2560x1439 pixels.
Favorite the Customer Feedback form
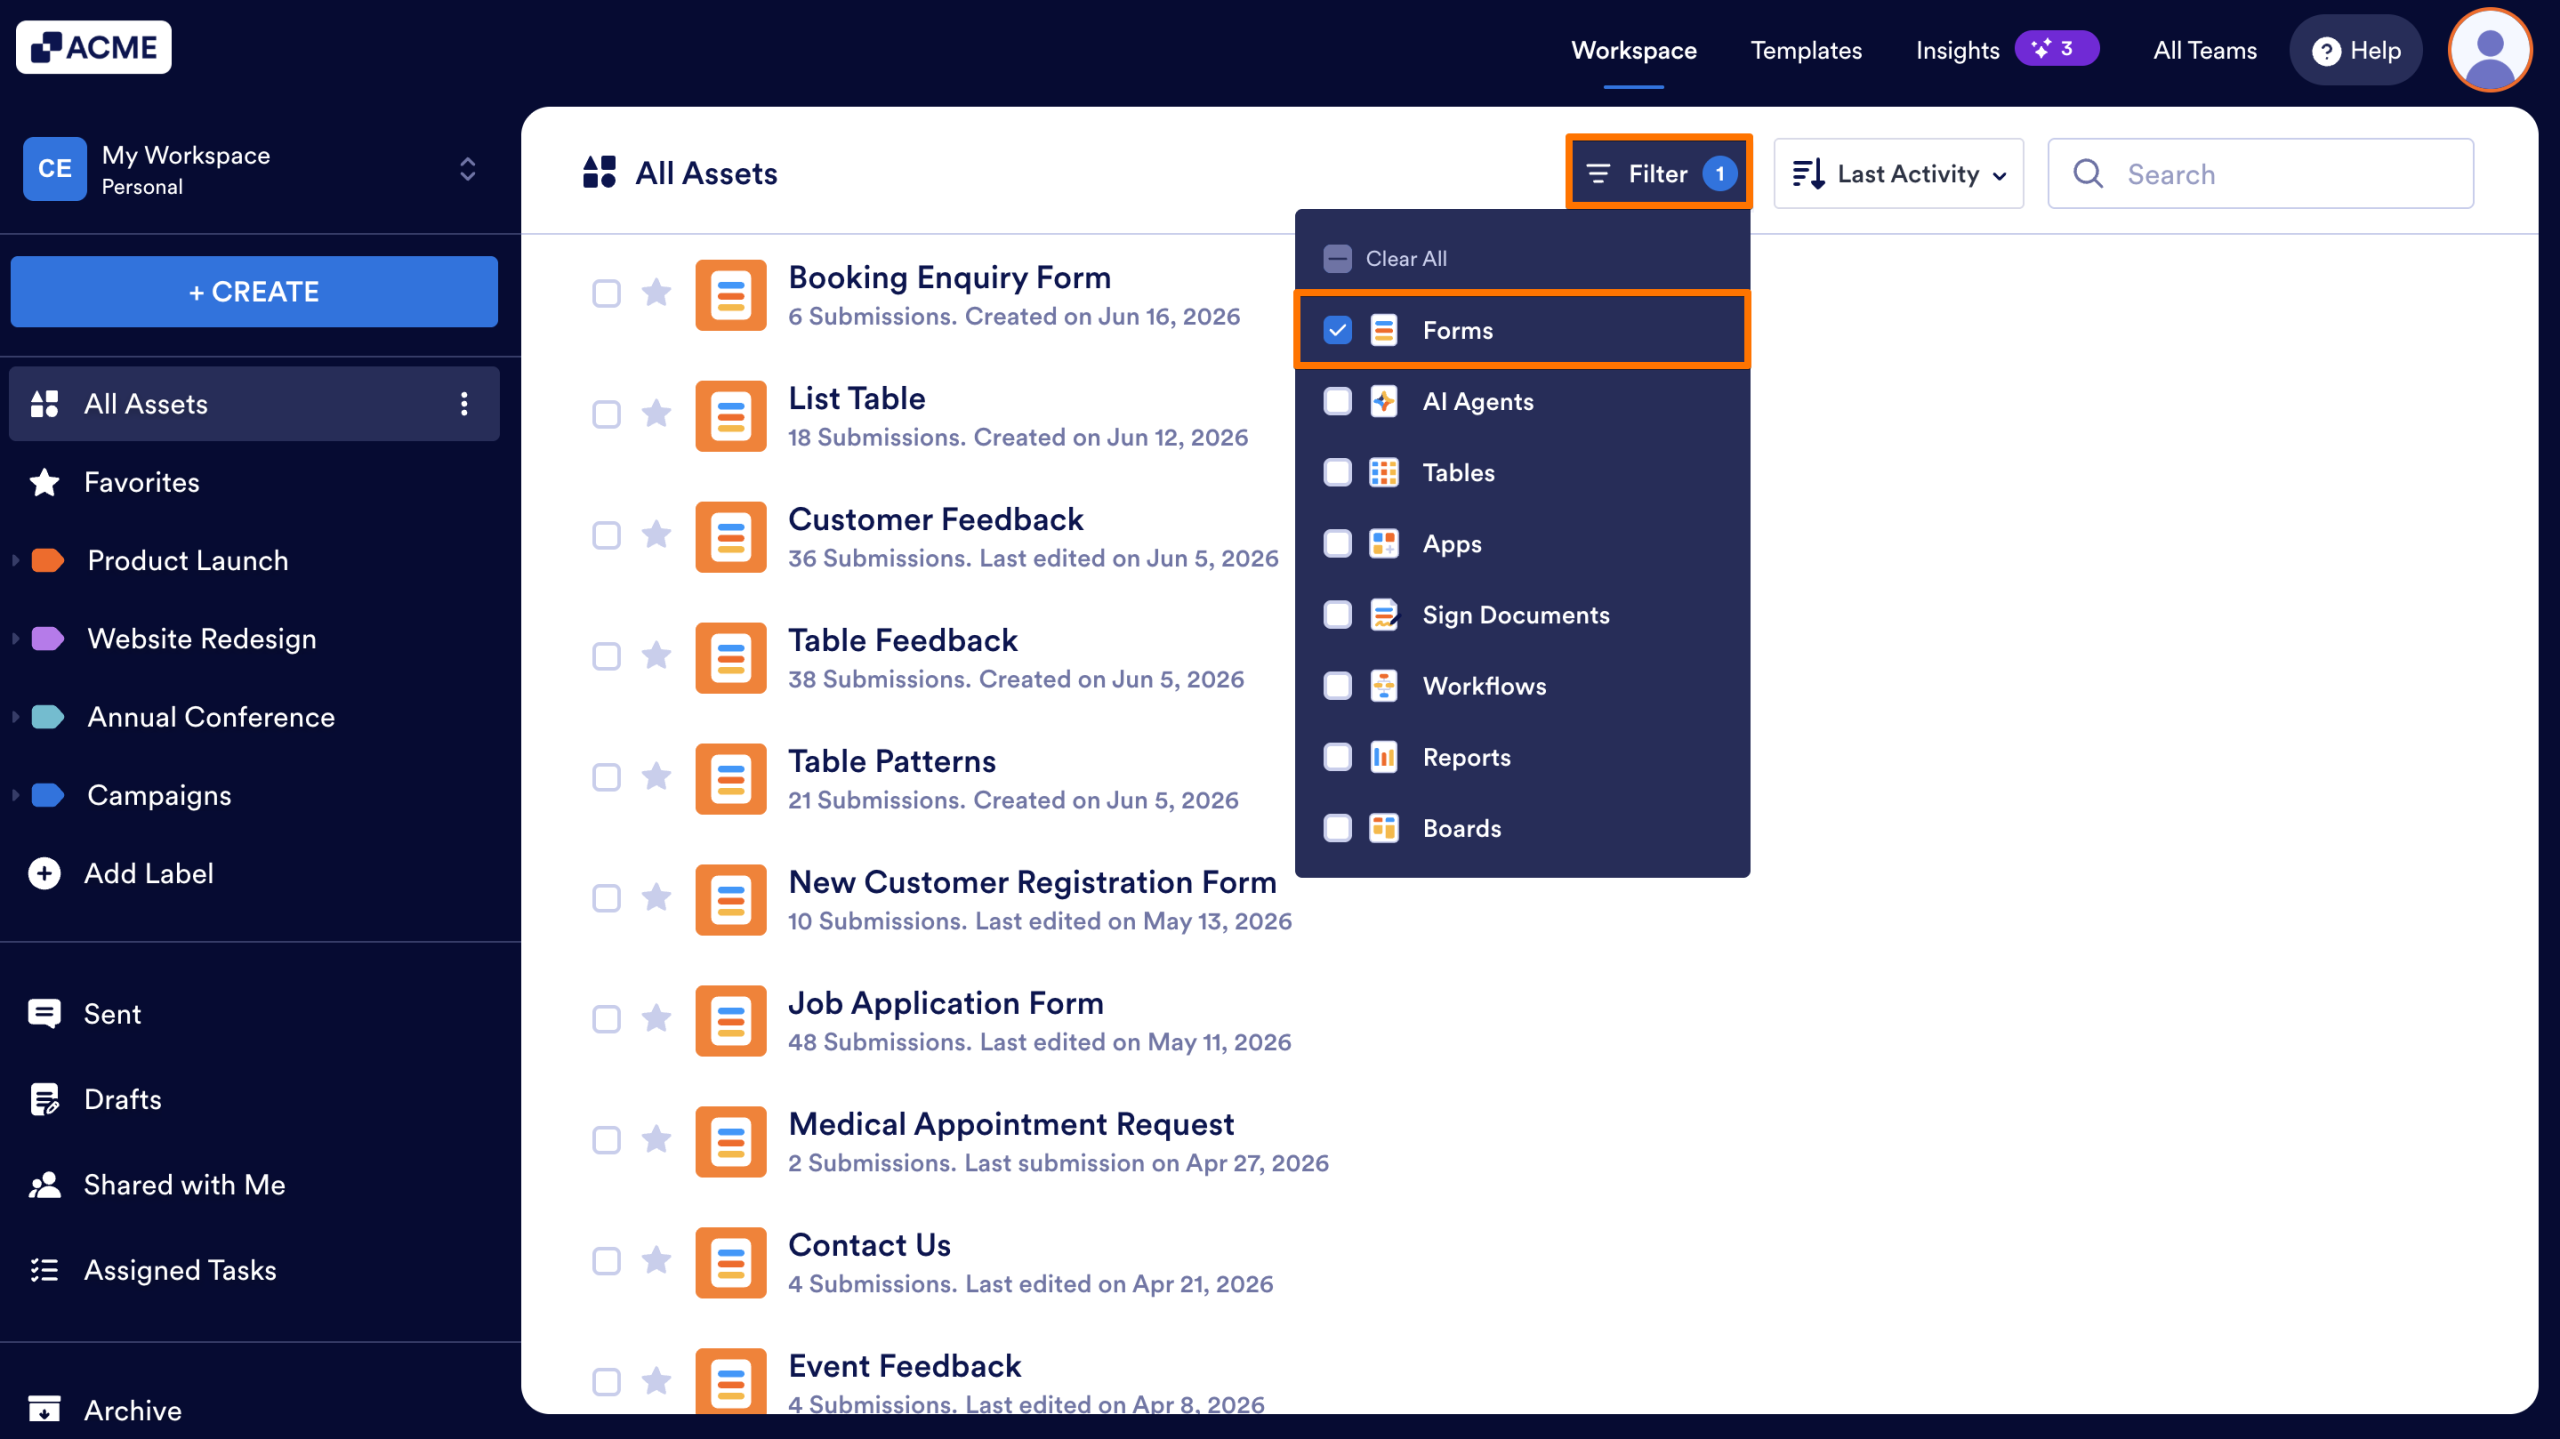coord(656,535)
